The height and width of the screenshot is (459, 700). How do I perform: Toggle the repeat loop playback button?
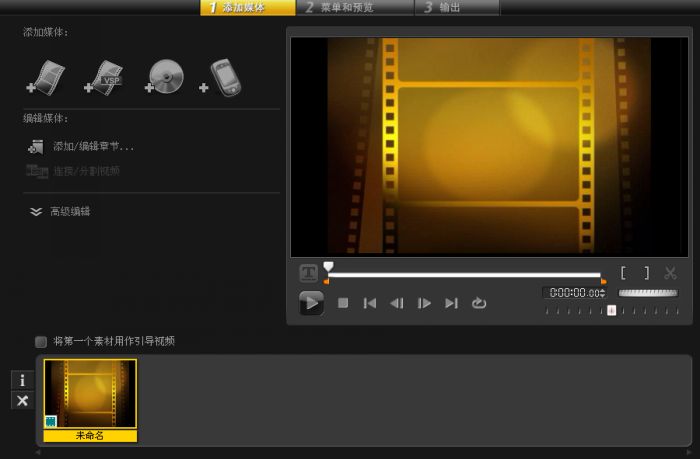pos(479,303)
